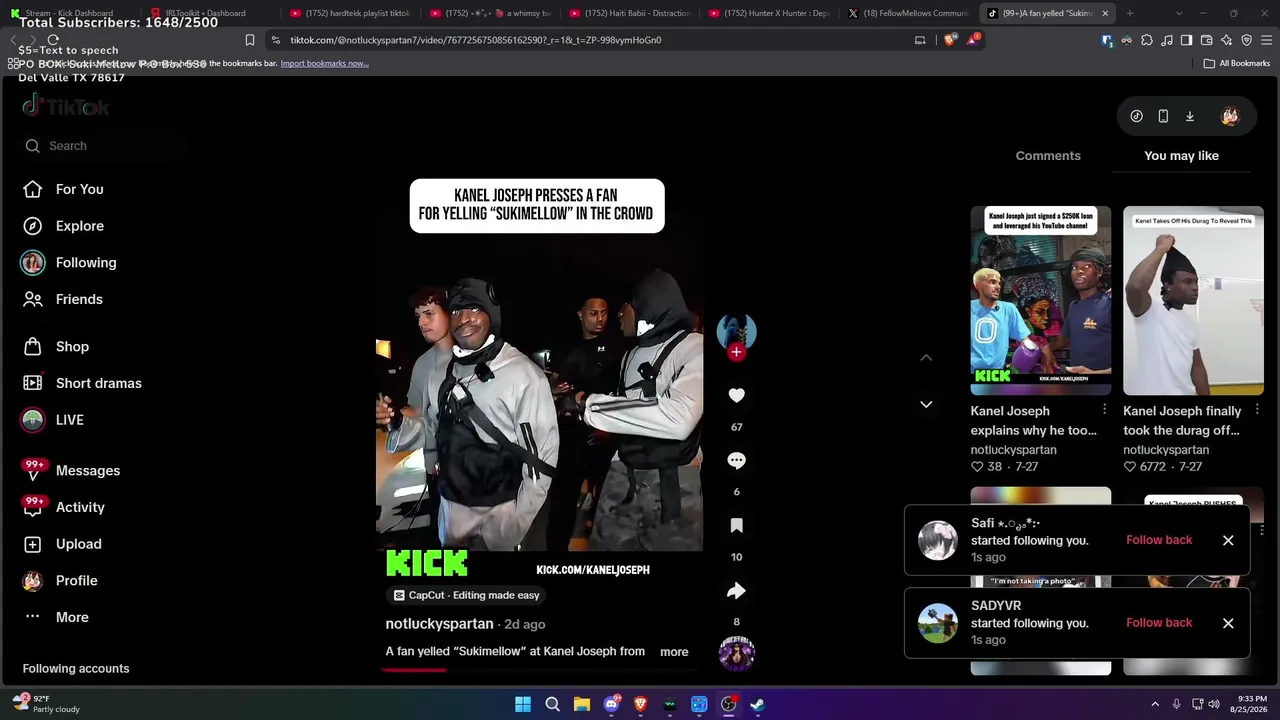Open Windows taskbar search
The image size is (1280, 720).
[x=552, y=704]
